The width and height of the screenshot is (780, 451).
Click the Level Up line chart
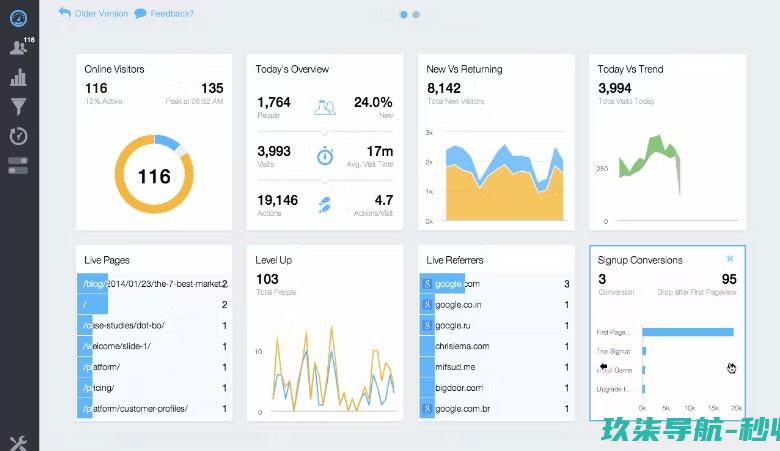pos(333,368)
